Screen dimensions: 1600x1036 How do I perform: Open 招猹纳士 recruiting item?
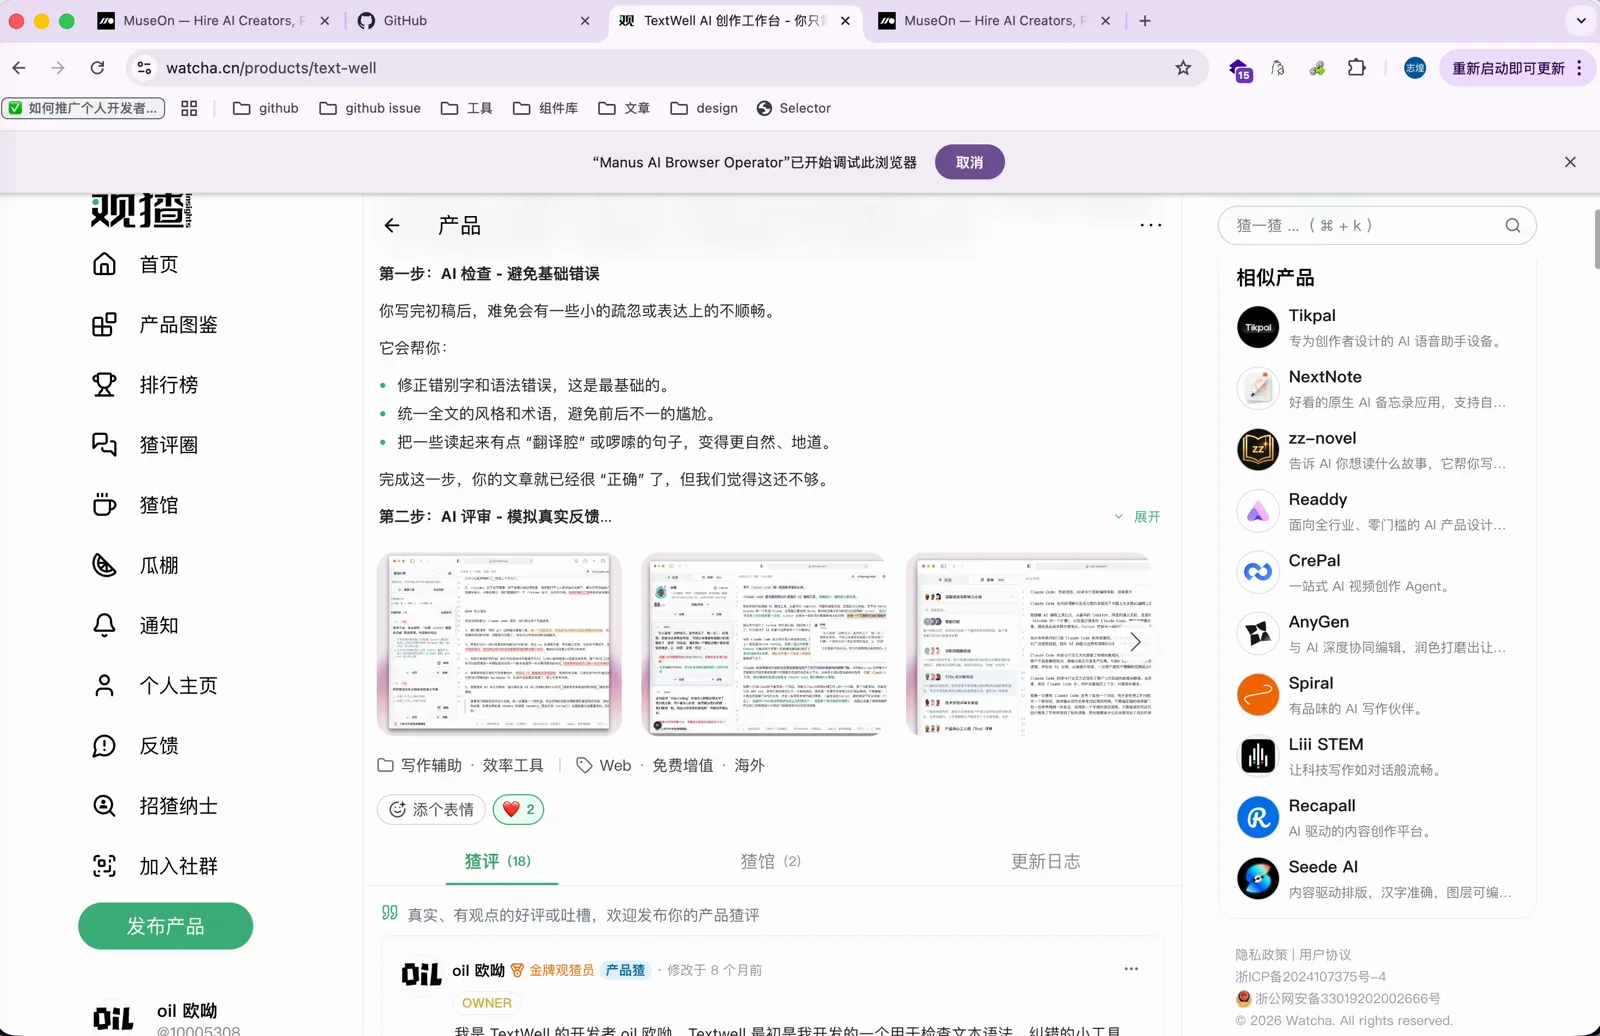pos(154,805)
